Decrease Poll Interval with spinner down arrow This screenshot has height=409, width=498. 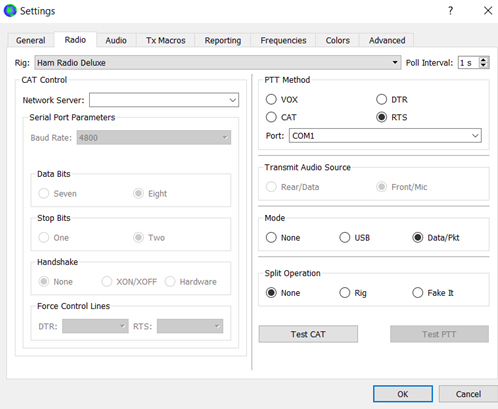click(483, 65)
